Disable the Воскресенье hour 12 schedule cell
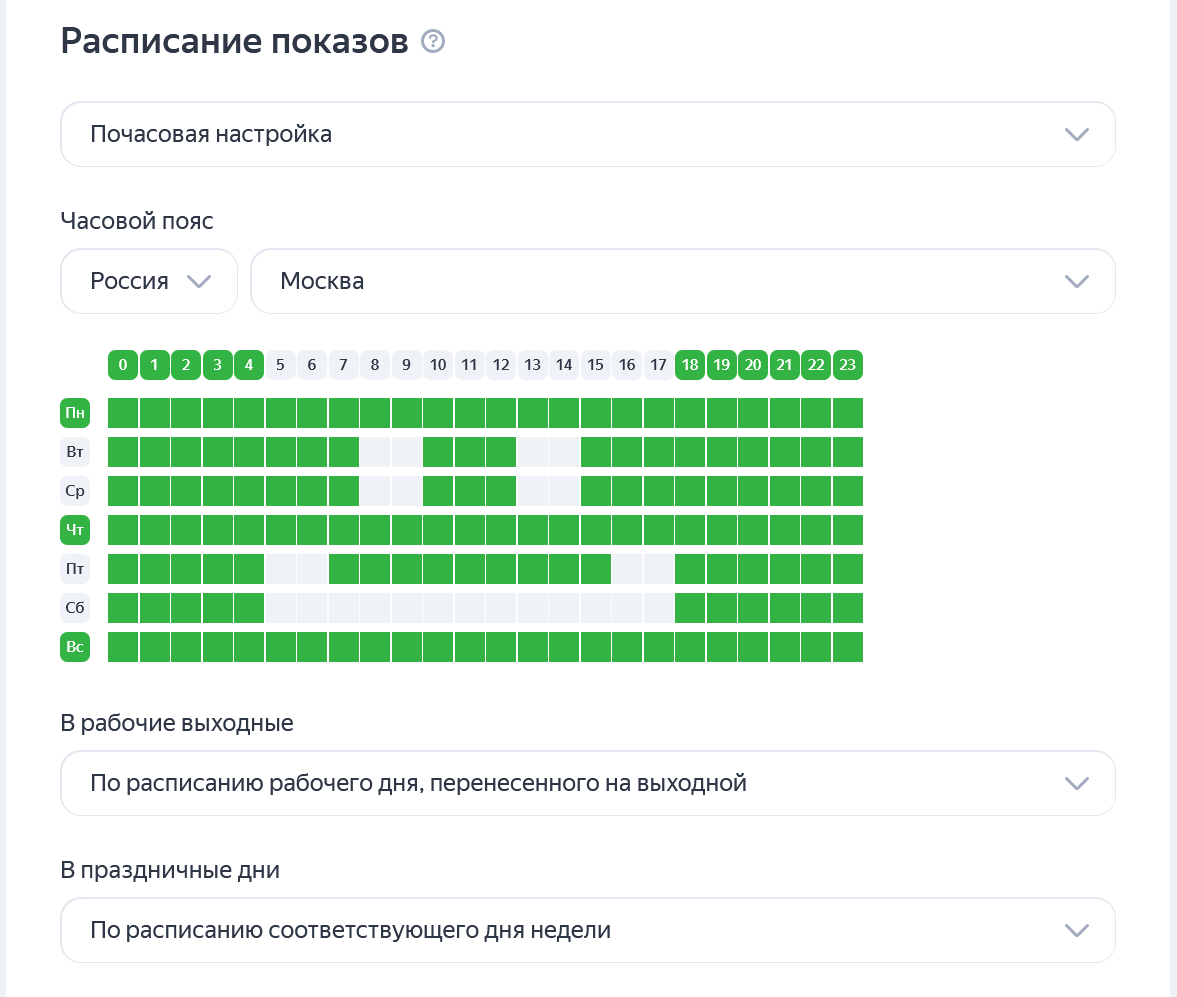The height and width of the screenshot is (997, 1177). coord(501,646)
